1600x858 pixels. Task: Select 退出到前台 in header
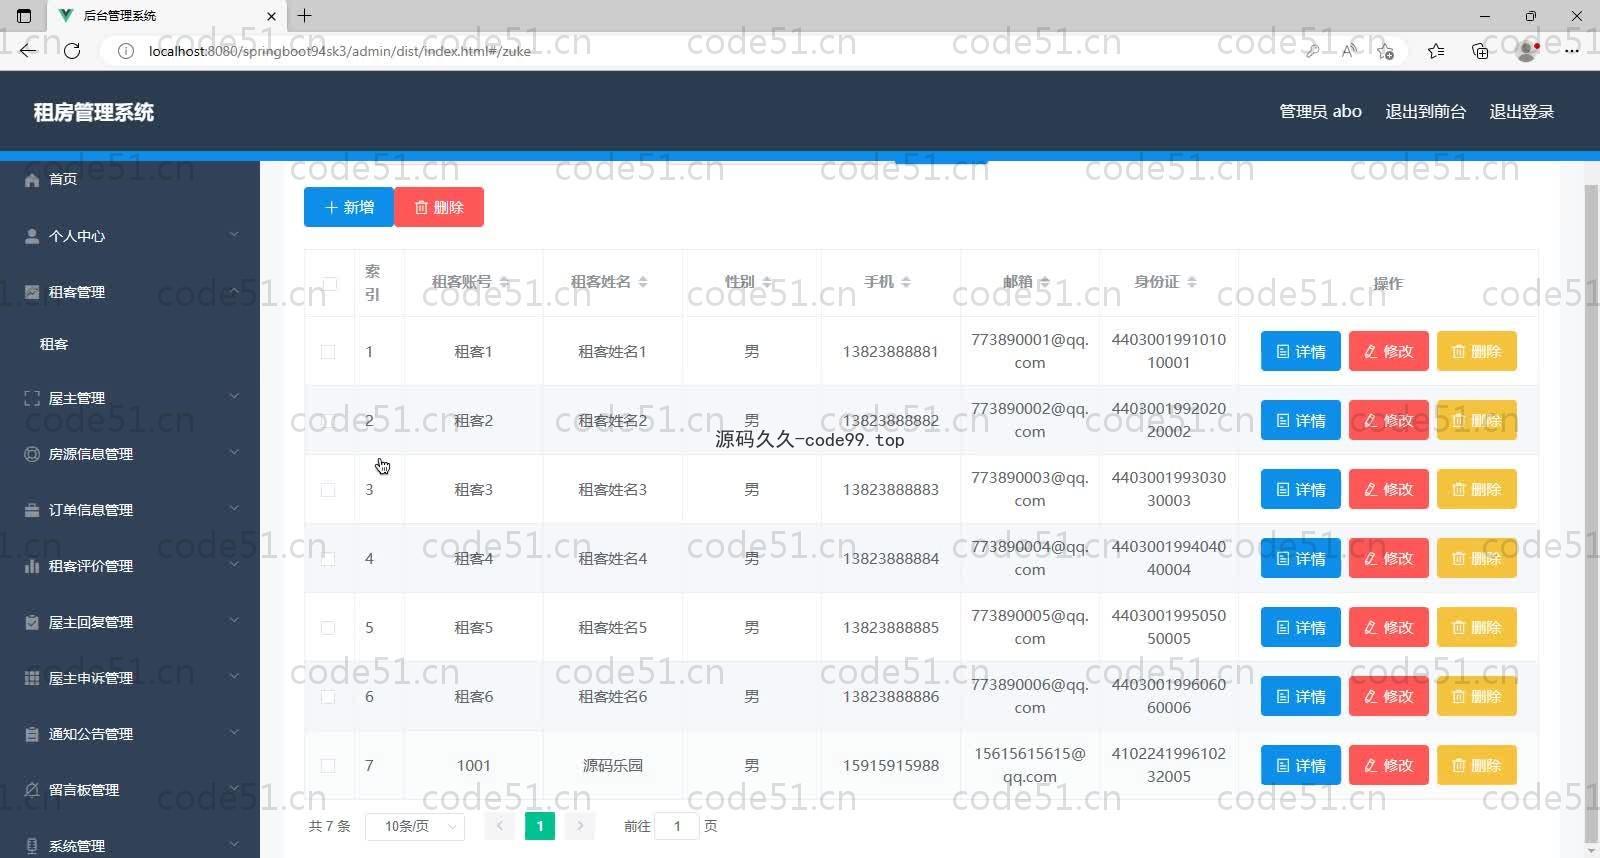pyautogui.click(x=1425, y=112)
